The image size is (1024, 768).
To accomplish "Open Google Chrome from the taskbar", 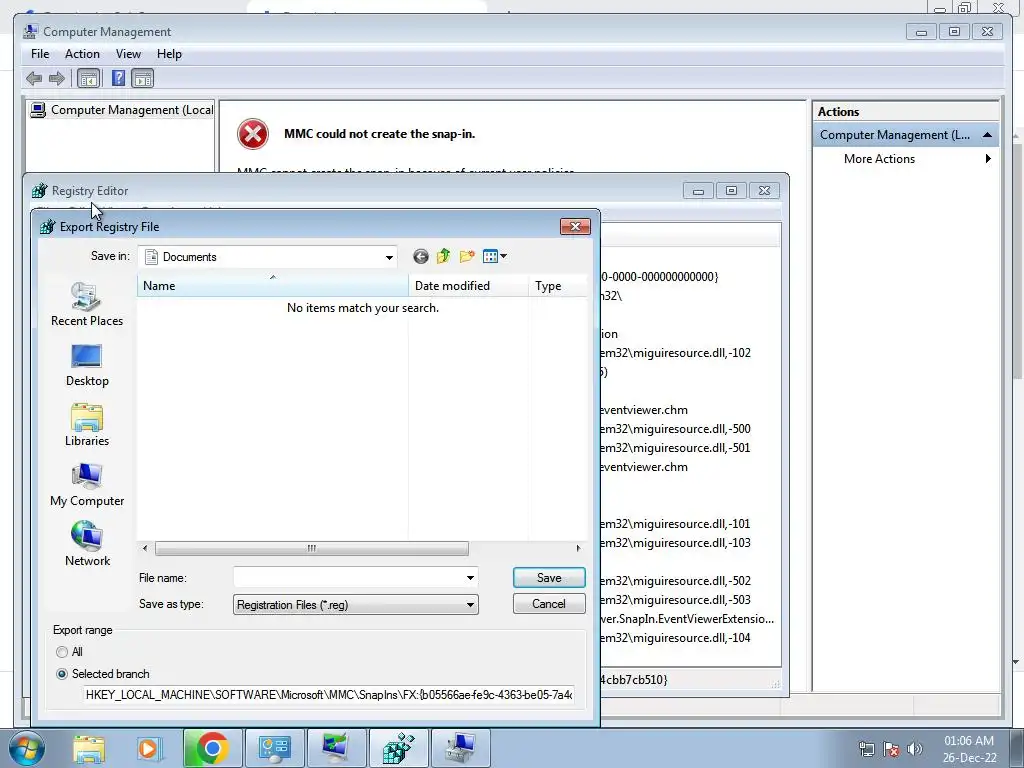I will (212, 748).
